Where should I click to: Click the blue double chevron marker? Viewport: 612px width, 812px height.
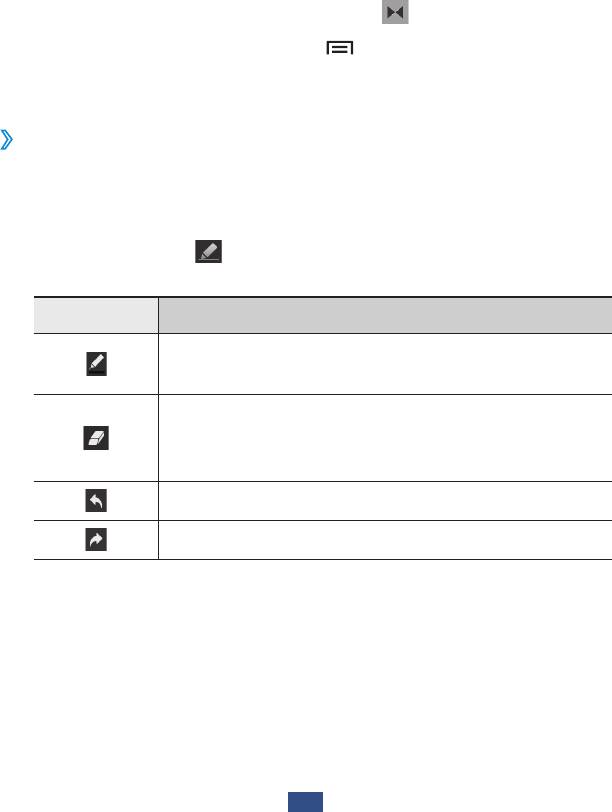(8, 143)
